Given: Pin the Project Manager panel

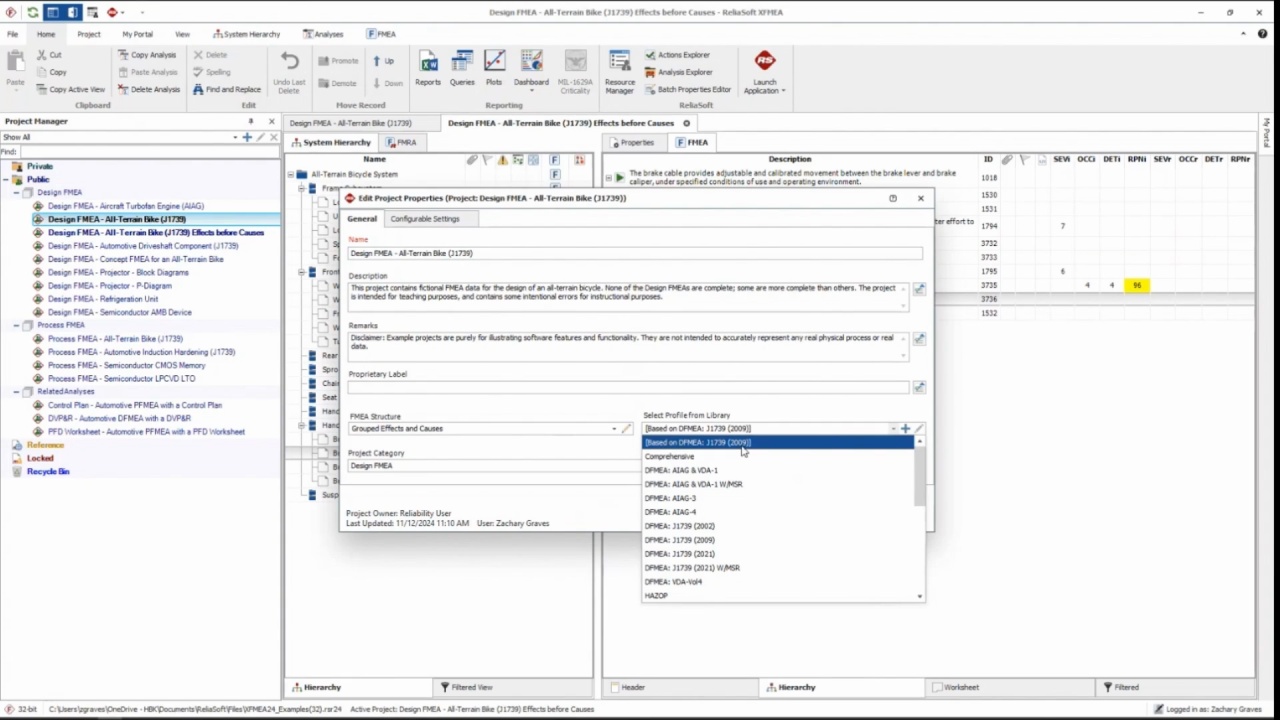Looking at the screenshot, I should click(251, 121).
